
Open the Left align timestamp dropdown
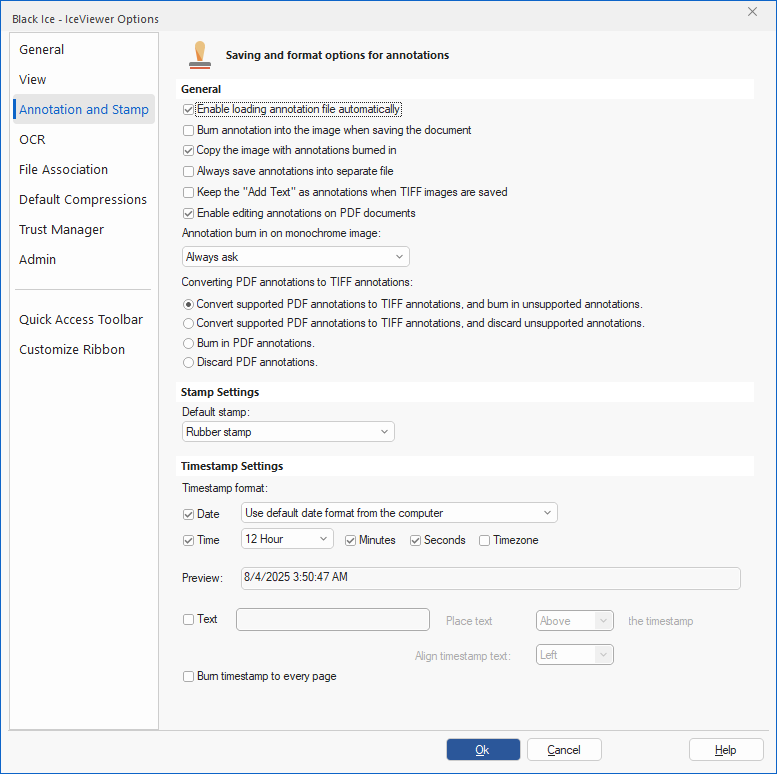pyautogui.click(x=574, y=655)
